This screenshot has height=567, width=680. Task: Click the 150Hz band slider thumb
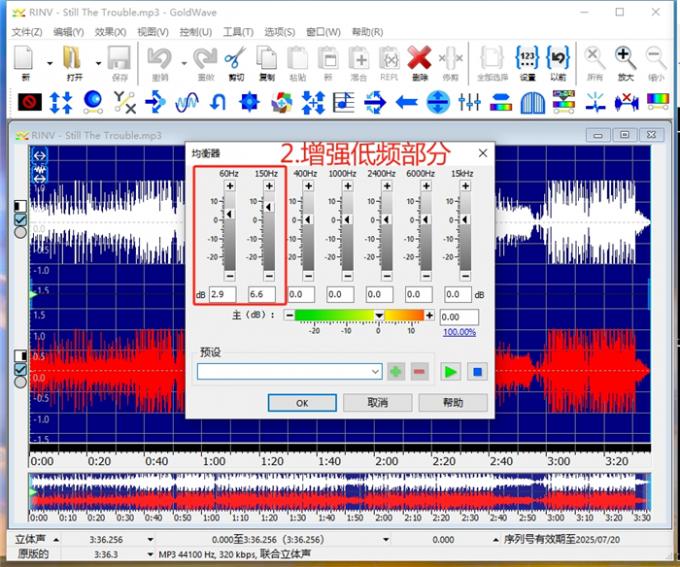click(x=269, y=207)
